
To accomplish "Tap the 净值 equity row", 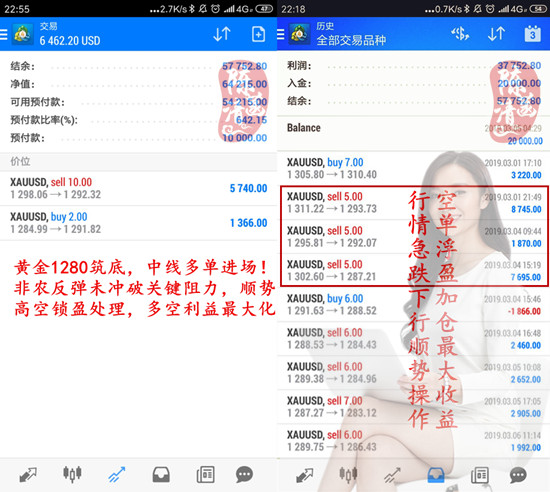I will (x=139, y=84).
